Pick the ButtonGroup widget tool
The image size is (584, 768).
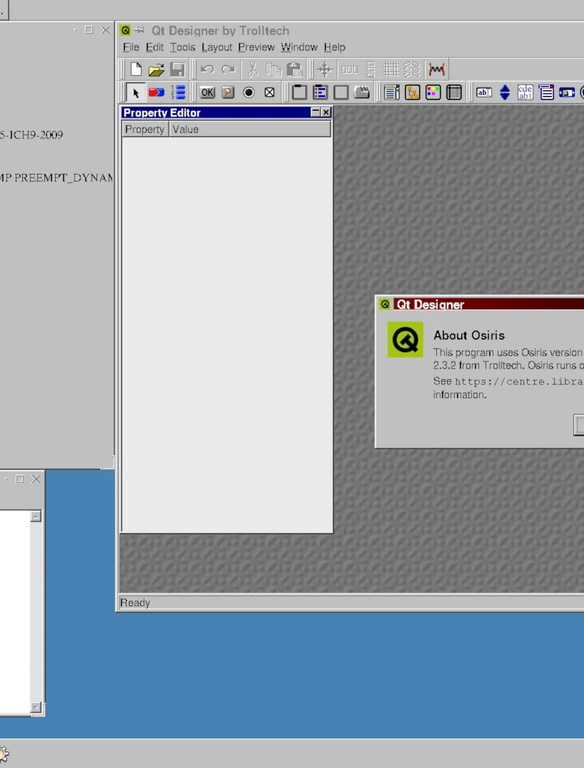(320, 93)
